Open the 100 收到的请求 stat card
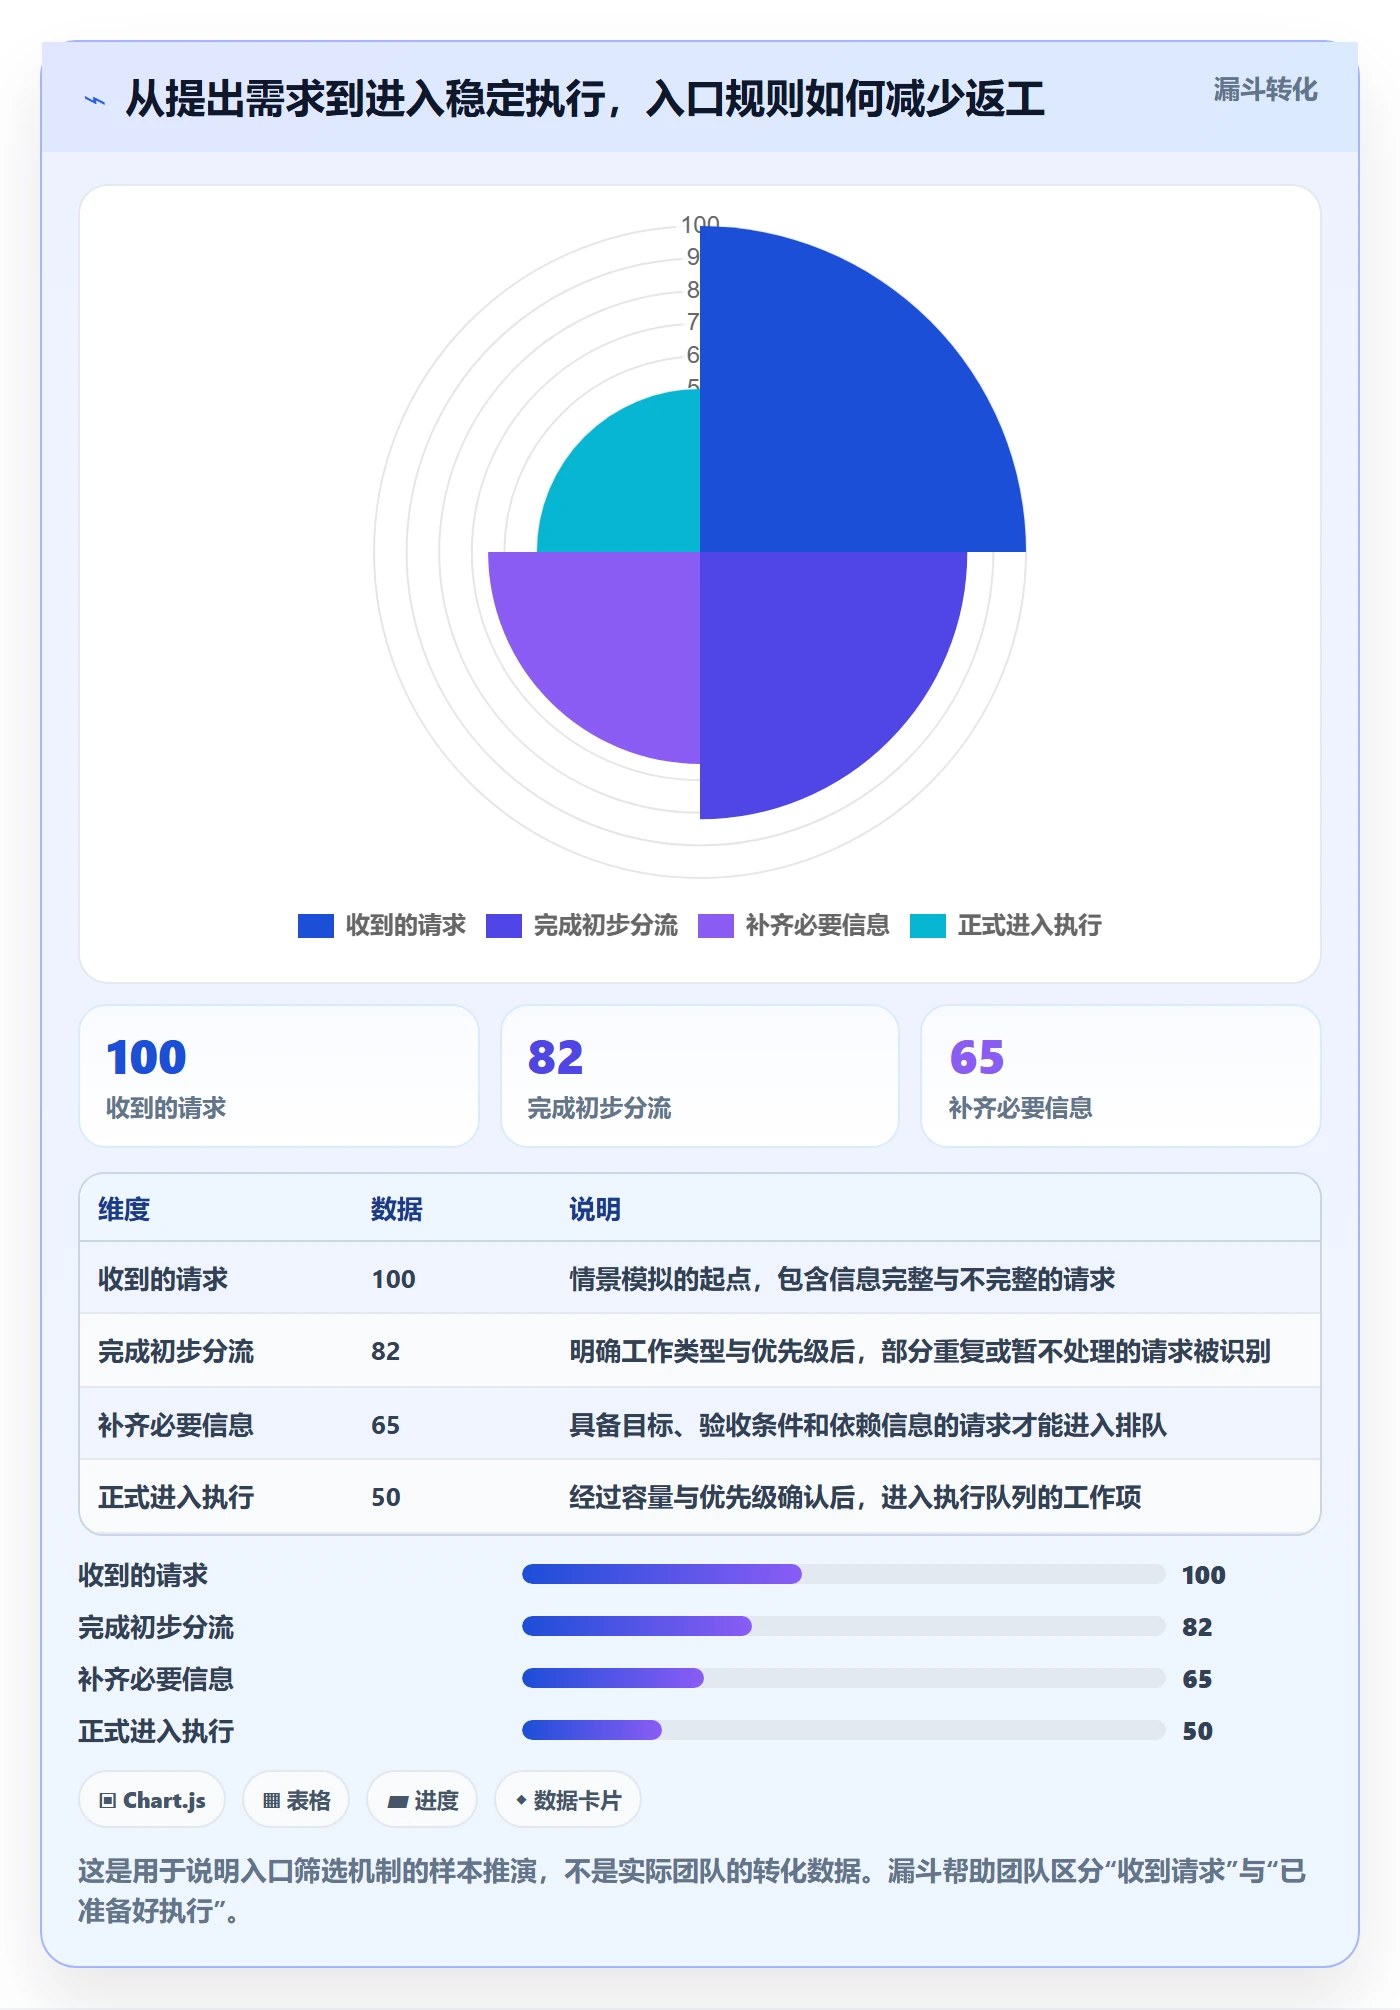1400x2010 pixels. [x=279, y=1076]
